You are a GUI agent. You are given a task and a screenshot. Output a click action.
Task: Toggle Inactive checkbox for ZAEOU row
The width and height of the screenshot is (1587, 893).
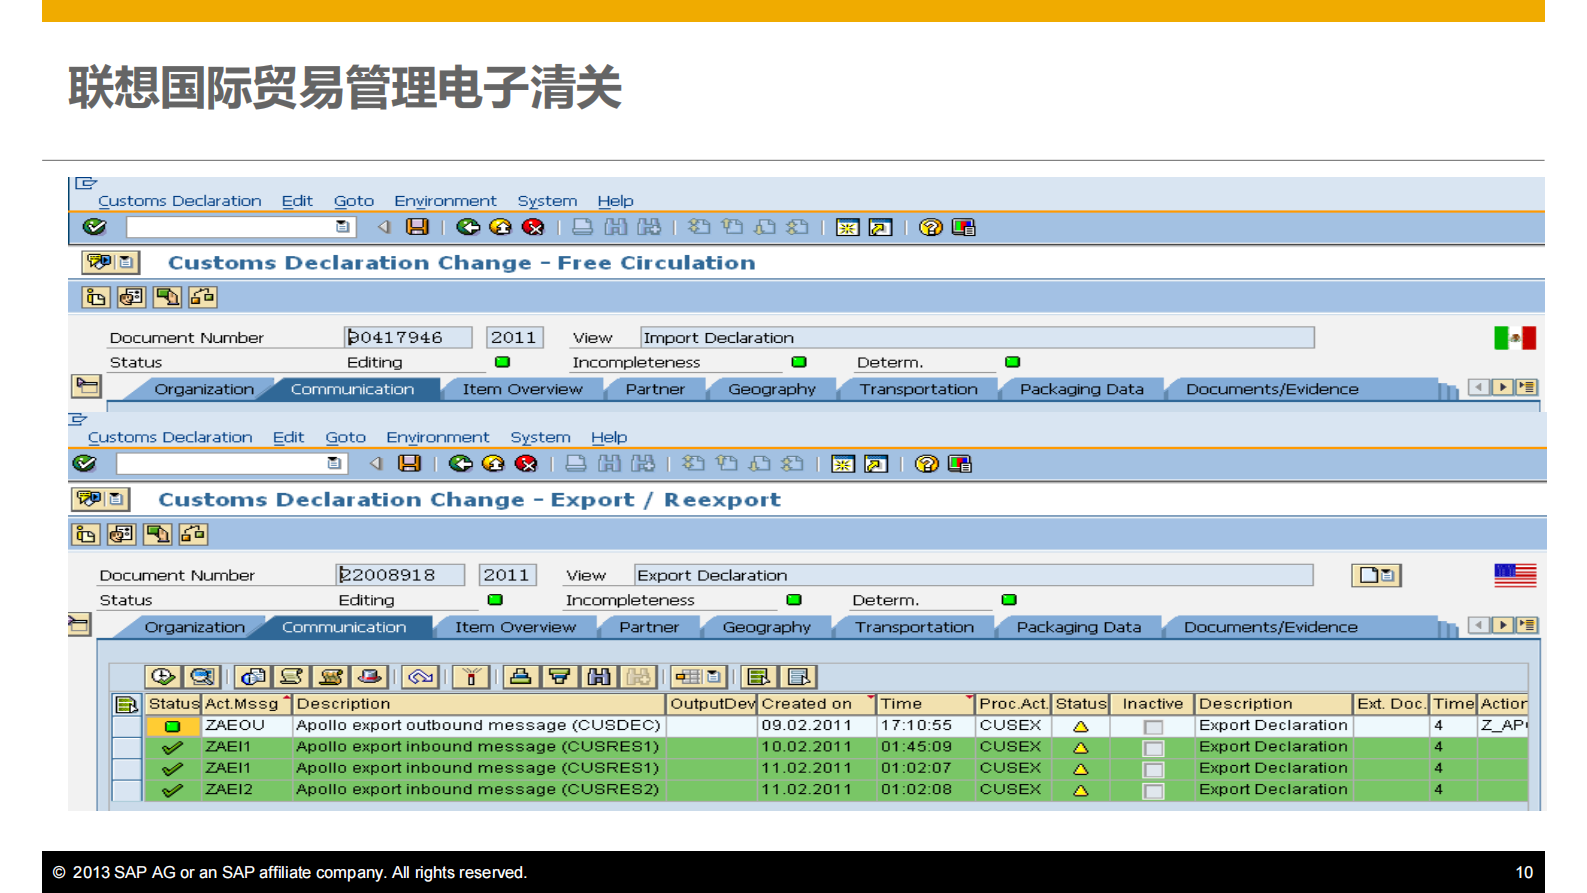click(x=1153, y=727)
